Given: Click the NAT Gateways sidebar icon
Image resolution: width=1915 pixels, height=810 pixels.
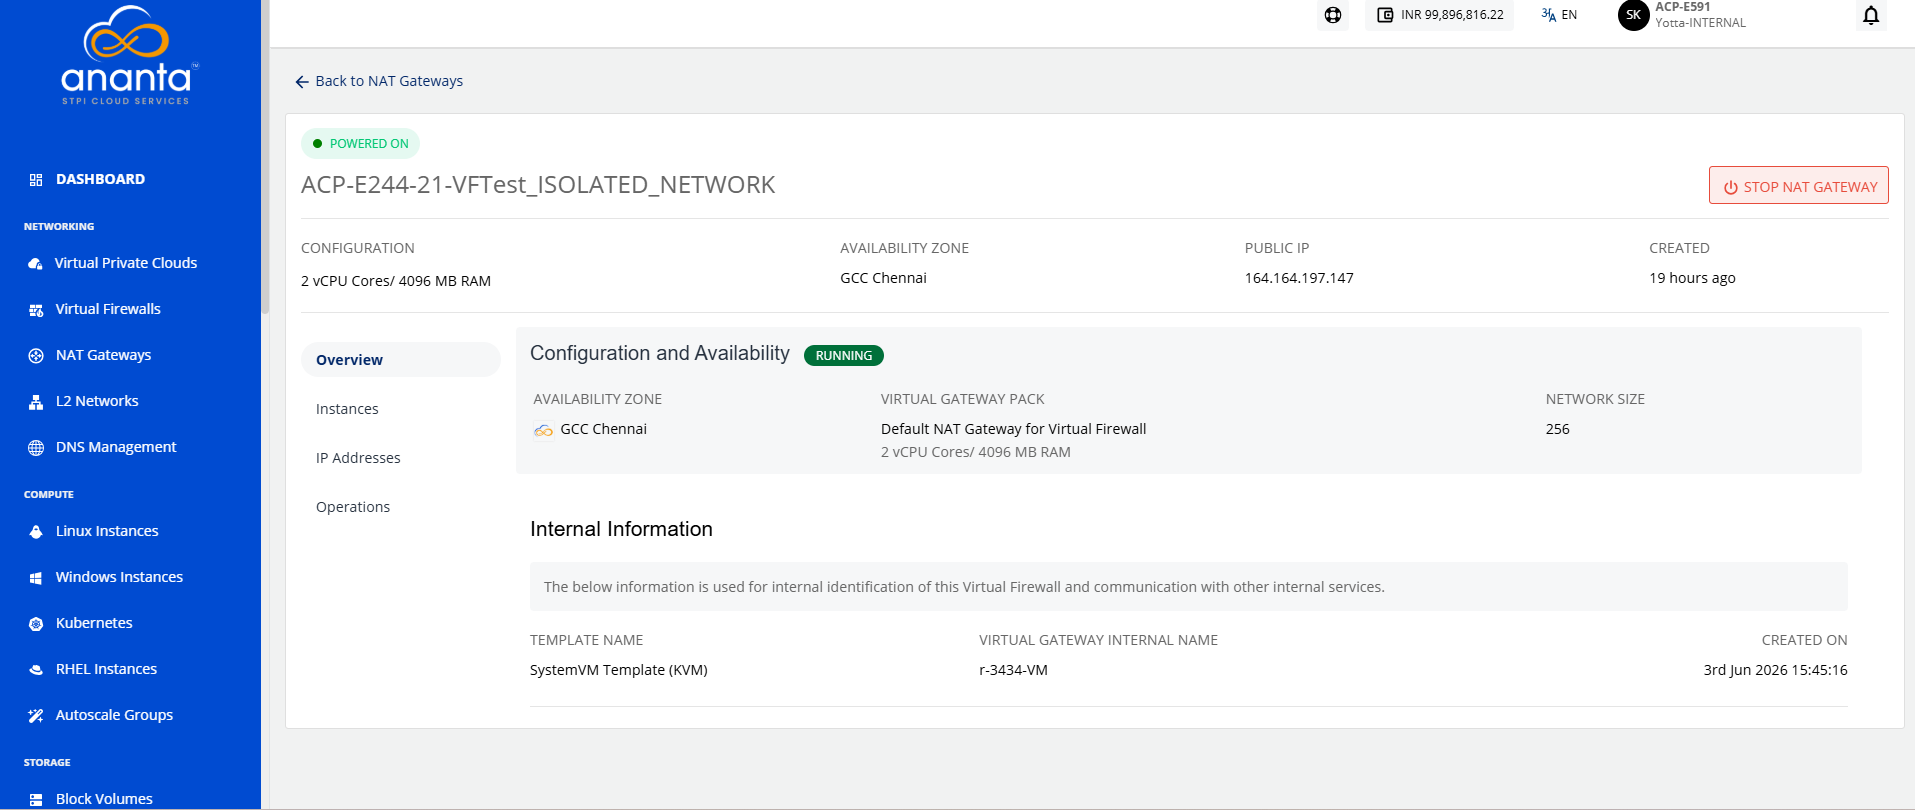Looking at the screenshot, I should 36,356.
